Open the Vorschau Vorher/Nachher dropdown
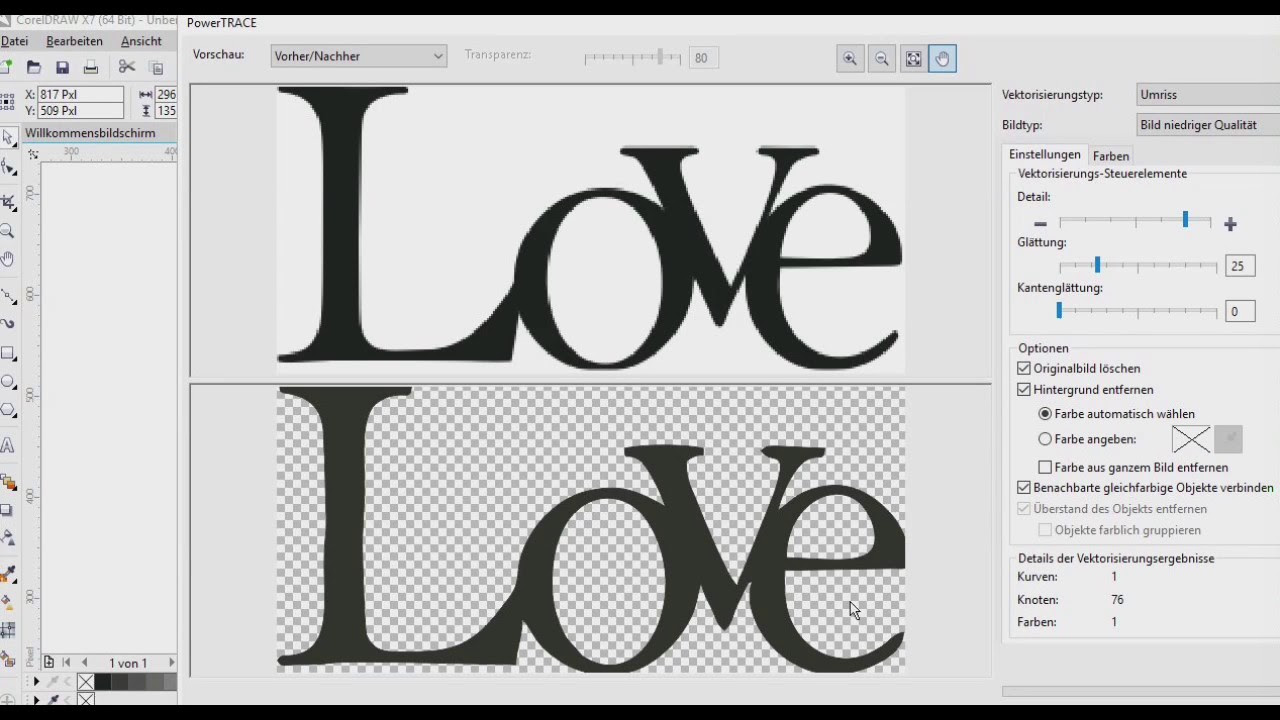The image size is (1280, 720). pos(358,56)
